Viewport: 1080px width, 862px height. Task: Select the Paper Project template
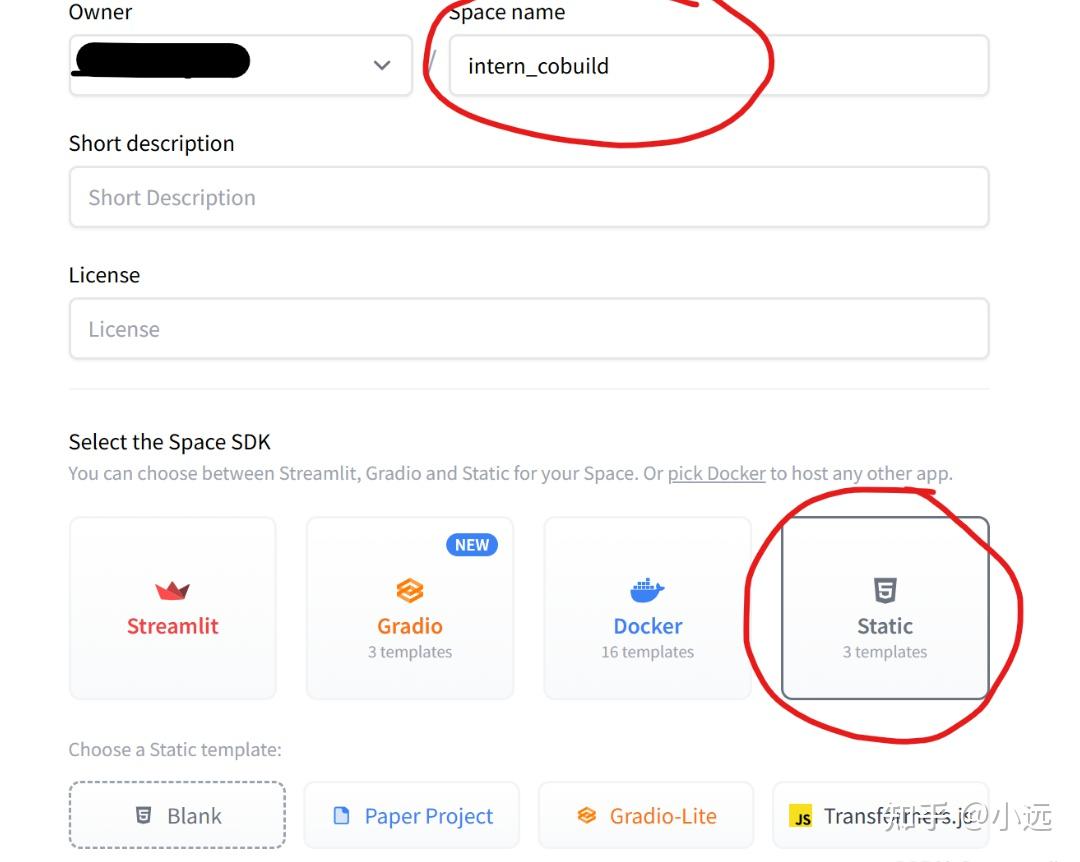411,815
